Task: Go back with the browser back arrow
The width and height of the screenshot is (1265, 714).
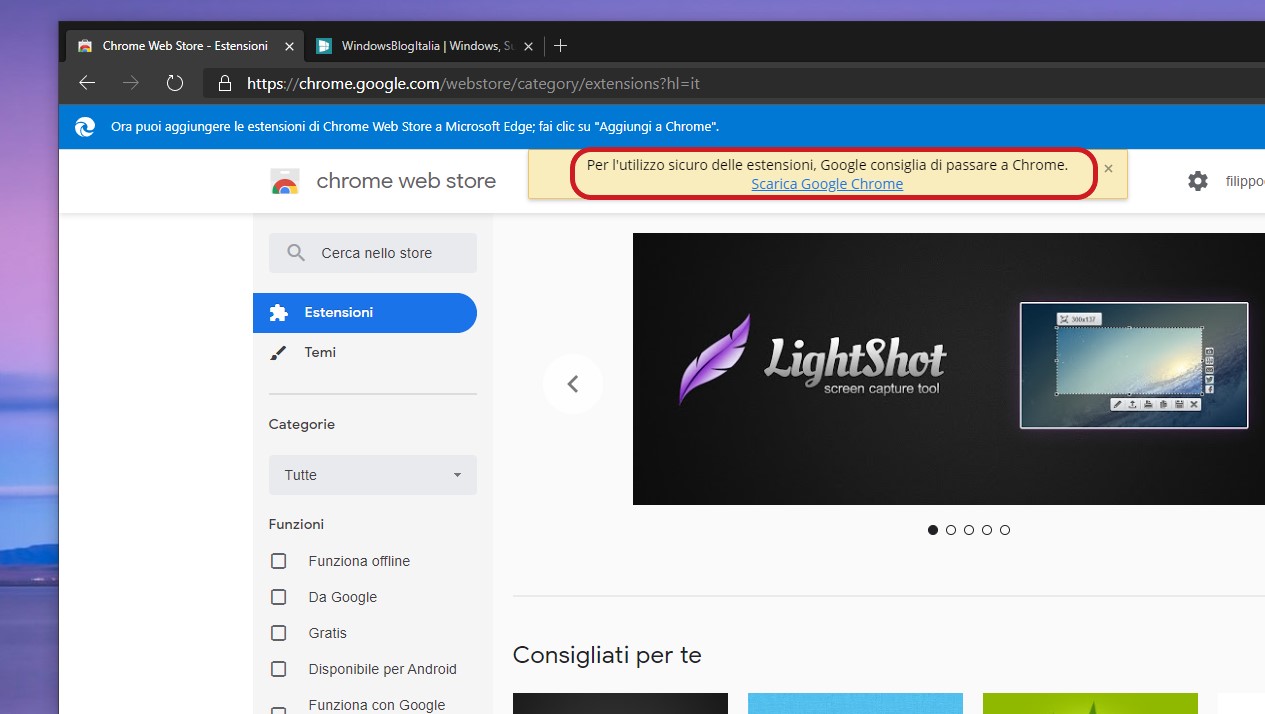Action: pos(87,83)
